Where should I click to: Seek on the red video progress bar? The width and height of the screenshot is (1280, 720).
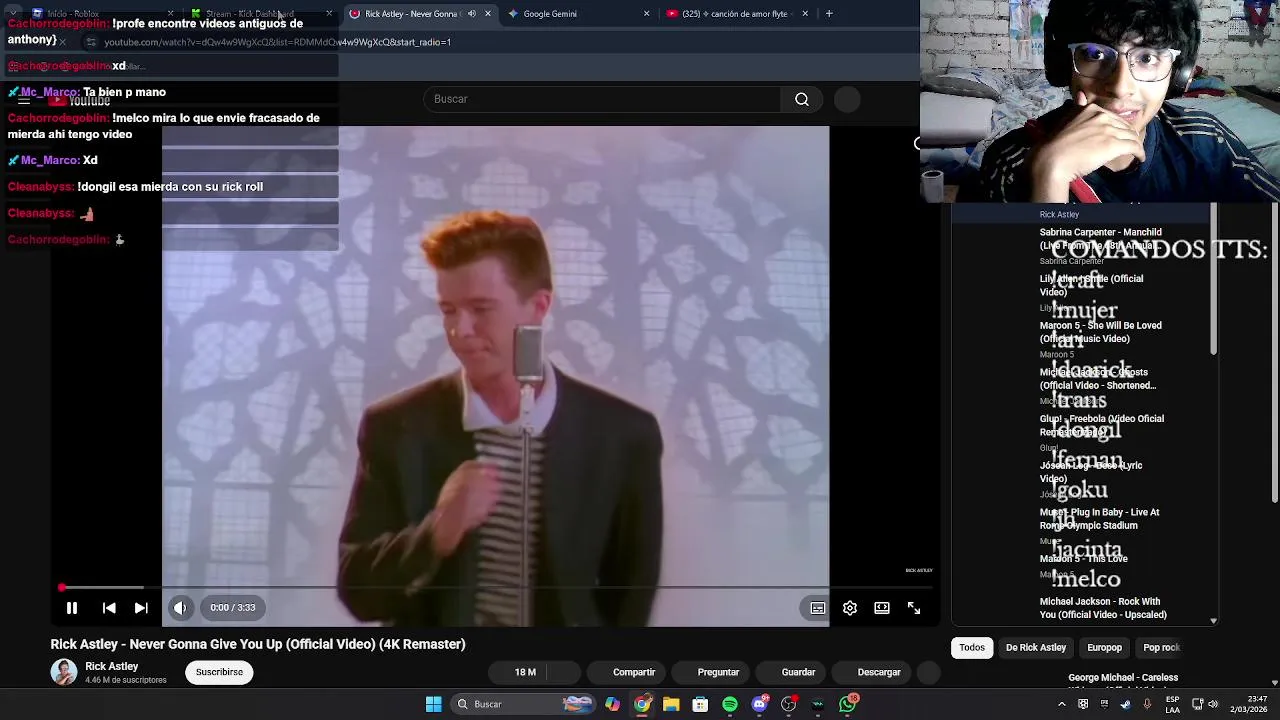(495, 588)
